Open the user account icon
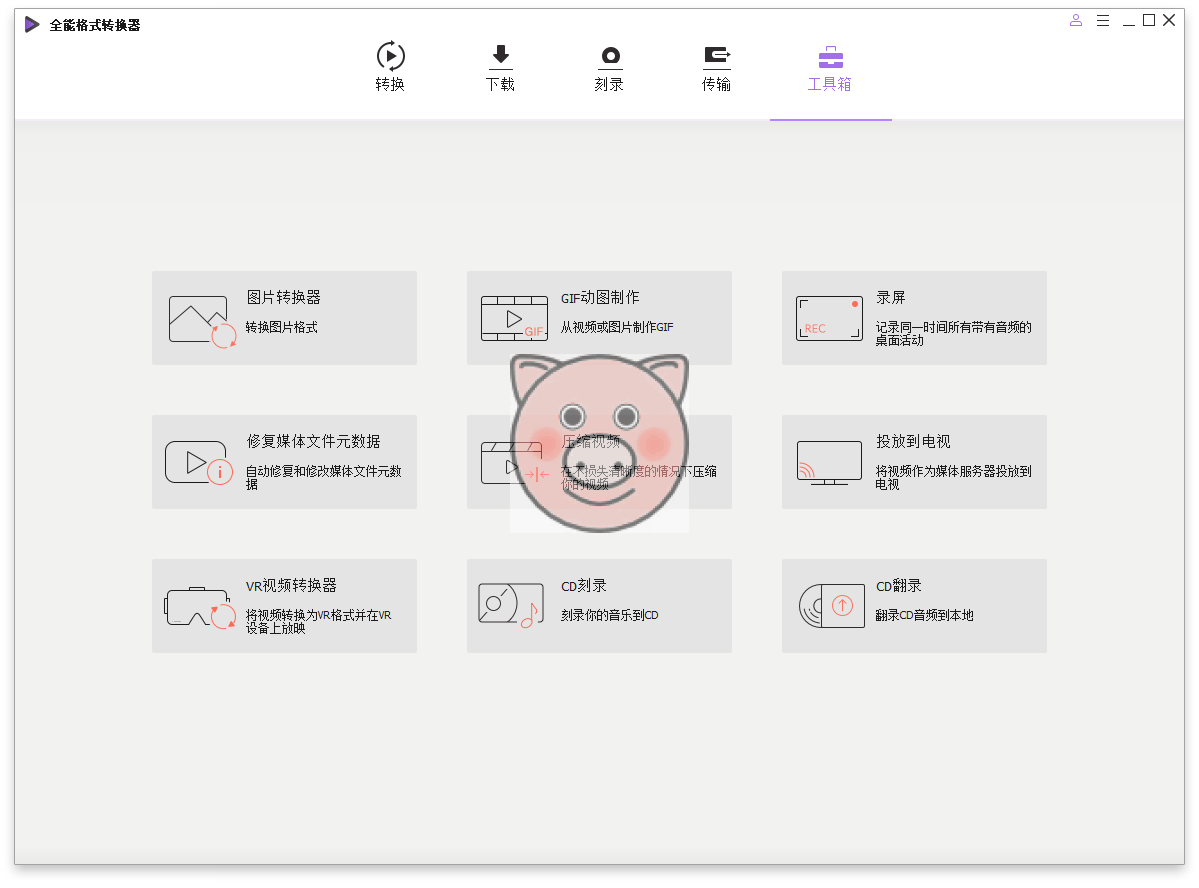1199x888 pixels. [x=1076, y=21]
